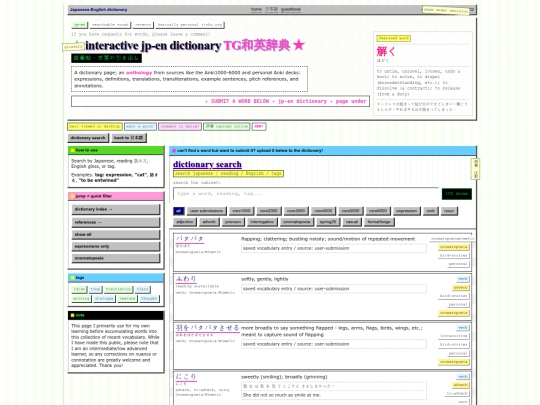Toggle the 'expression' filter chip
The image size is (540, 405).
coord(406,211)
